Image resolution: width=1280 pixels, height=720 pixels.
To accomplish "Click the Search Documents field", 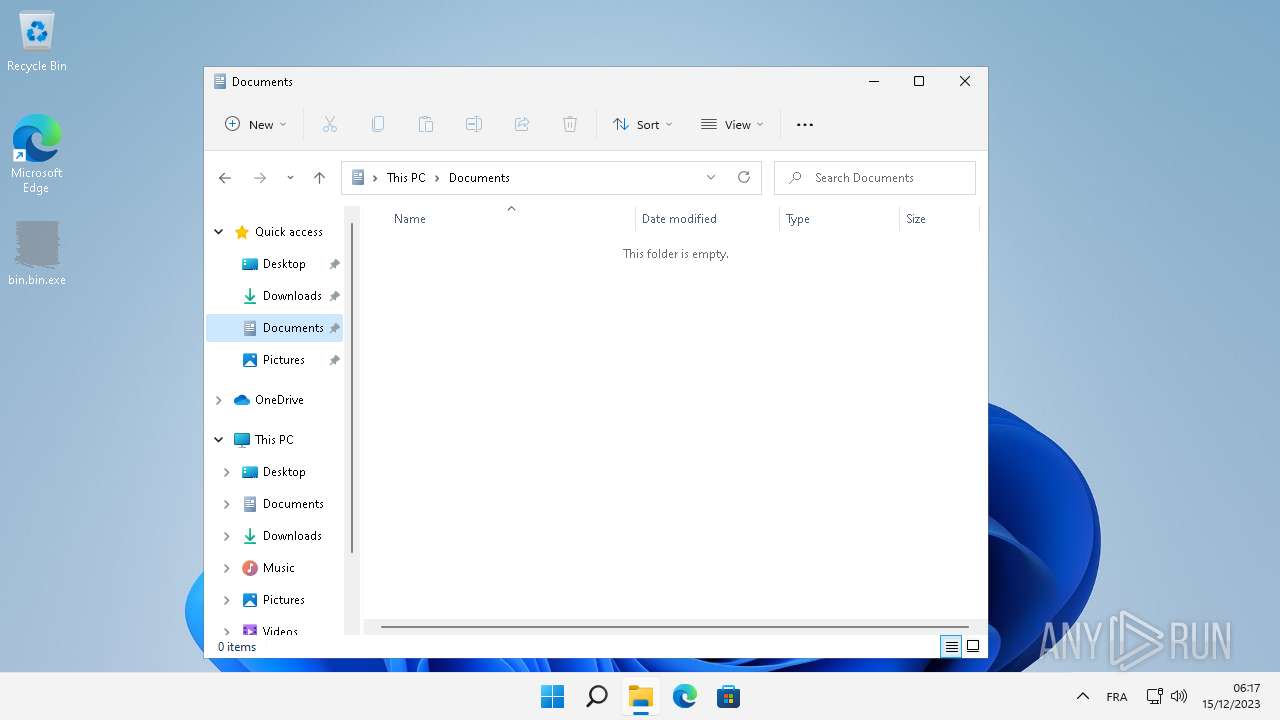I will [875, 178].
